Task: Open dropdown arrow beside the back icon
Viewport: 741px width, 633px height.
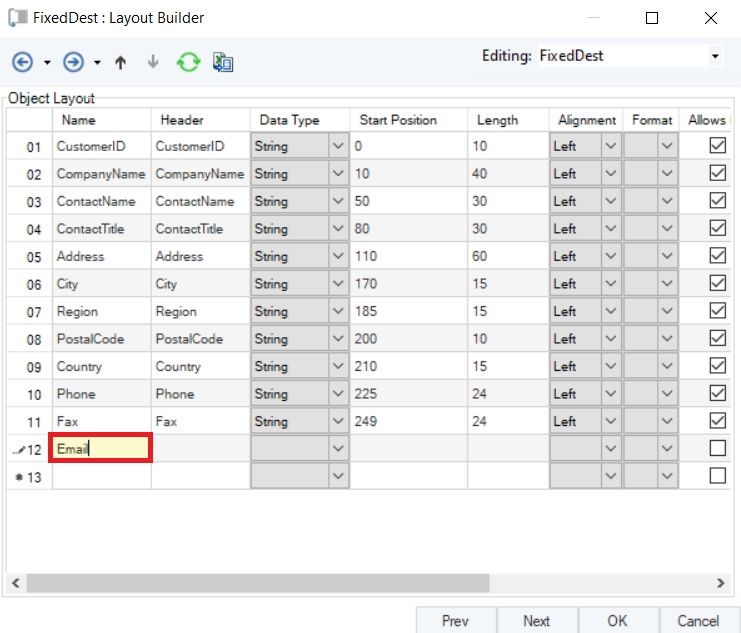Action: [x=47, y=63]
